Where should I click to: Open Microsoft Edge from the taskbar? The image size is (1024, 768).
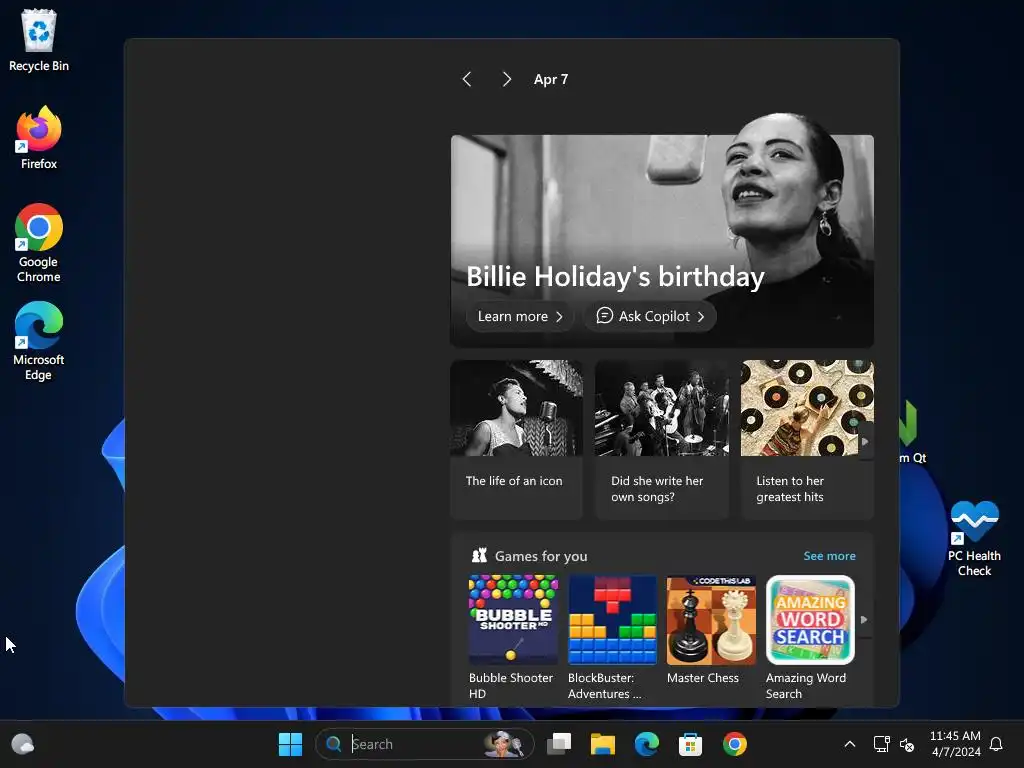coord(647,744)
